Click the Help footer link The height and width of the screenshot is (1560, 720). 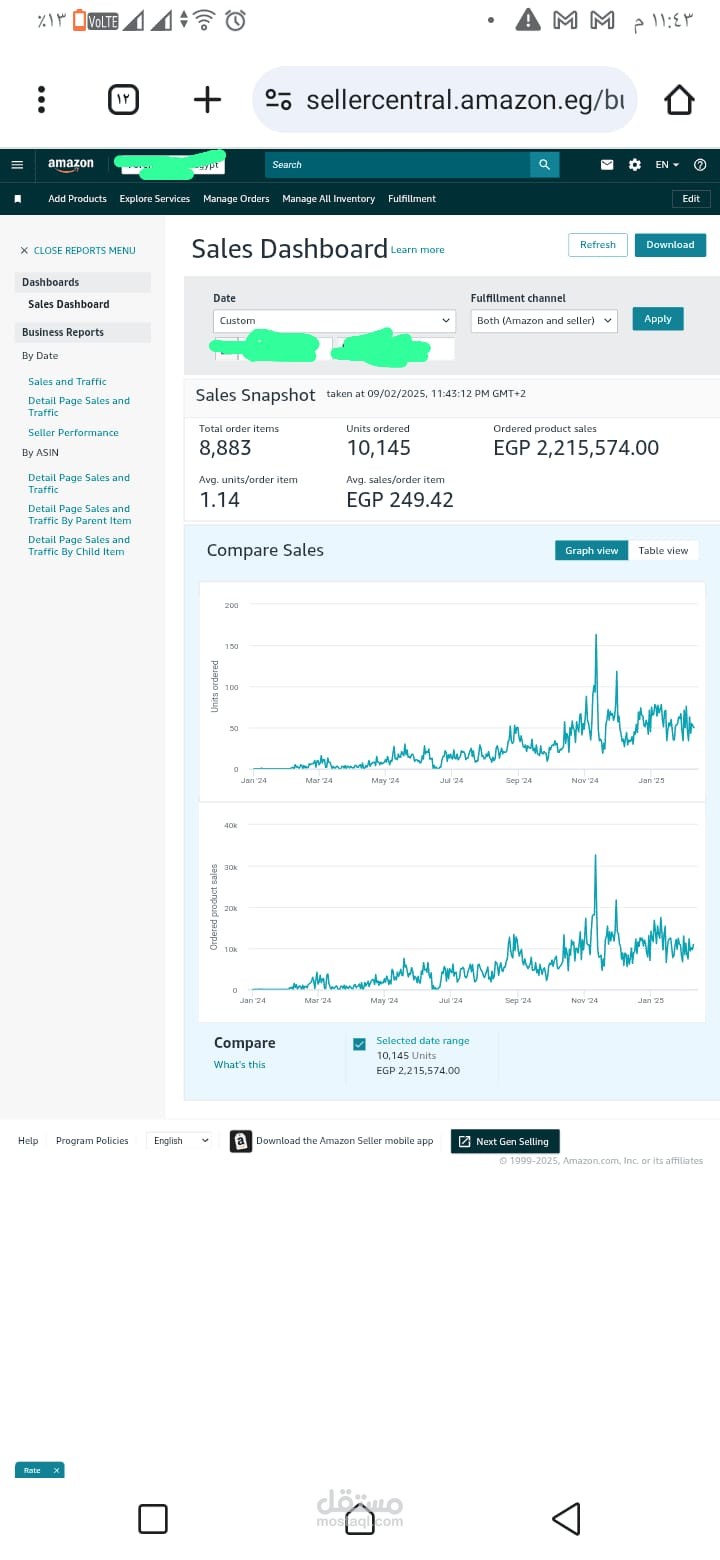click(28, 1141)
